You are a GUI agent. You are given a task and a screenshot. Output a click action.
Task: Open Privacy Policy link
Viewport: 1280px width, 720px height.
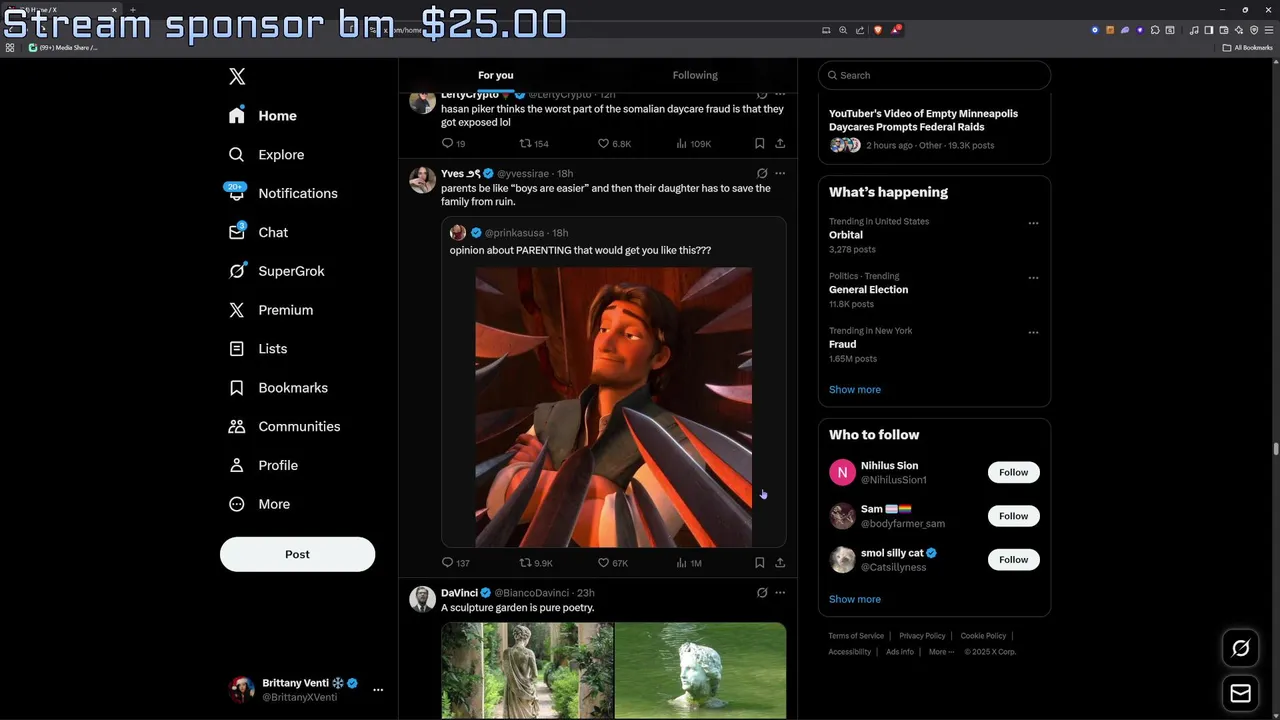pos(922,636)
